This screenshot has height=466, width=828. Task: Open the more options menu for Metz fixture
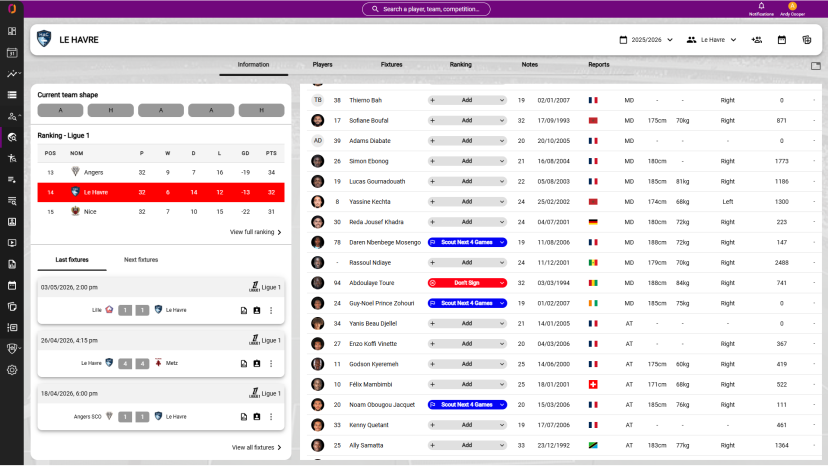[x=271, y=364]
